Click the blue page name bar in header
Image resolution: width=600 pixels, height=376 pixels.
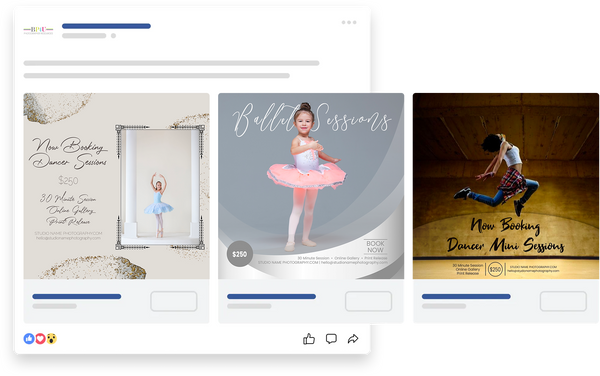106,26
